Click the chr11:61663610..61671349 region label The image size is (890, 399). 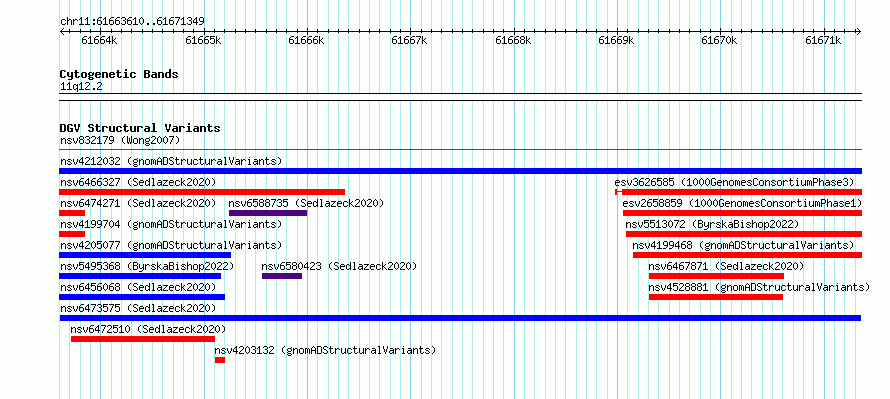click(x=132, y=22)
